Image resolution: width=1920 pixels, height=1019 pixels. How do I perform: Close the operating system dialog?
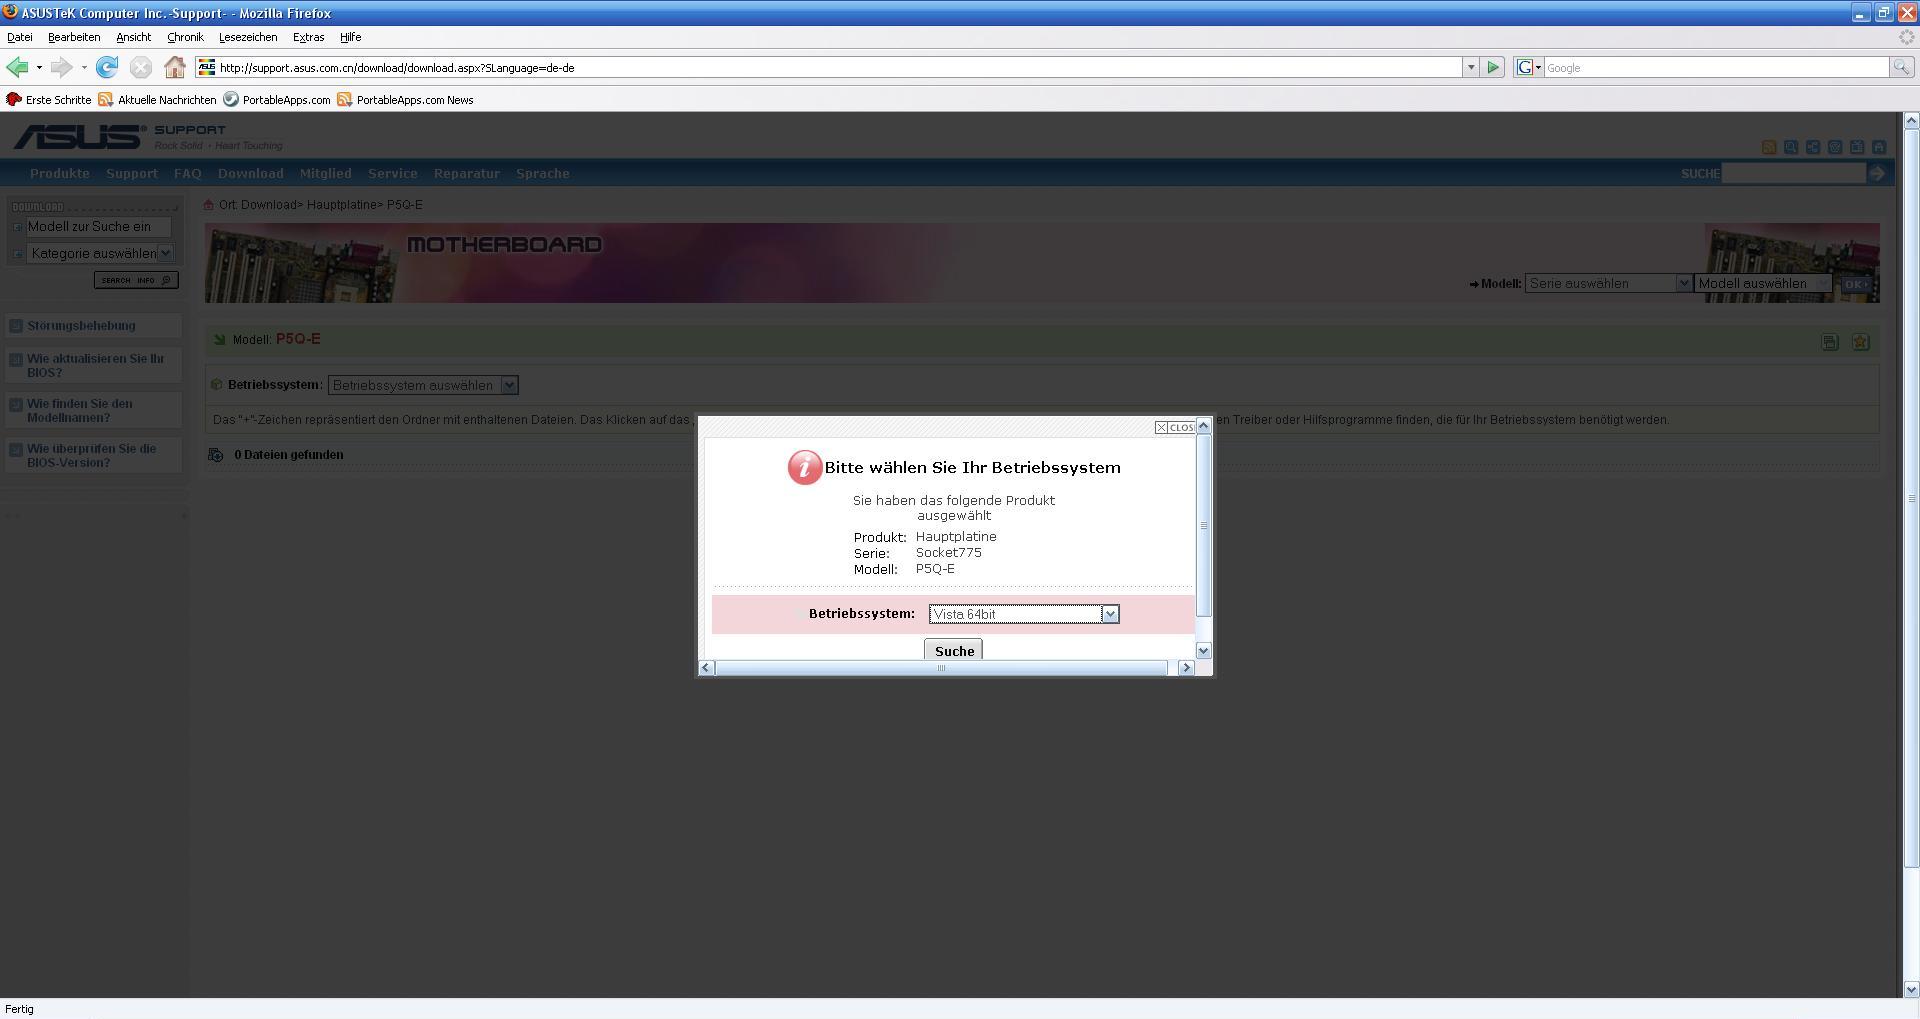[1175, 427]
